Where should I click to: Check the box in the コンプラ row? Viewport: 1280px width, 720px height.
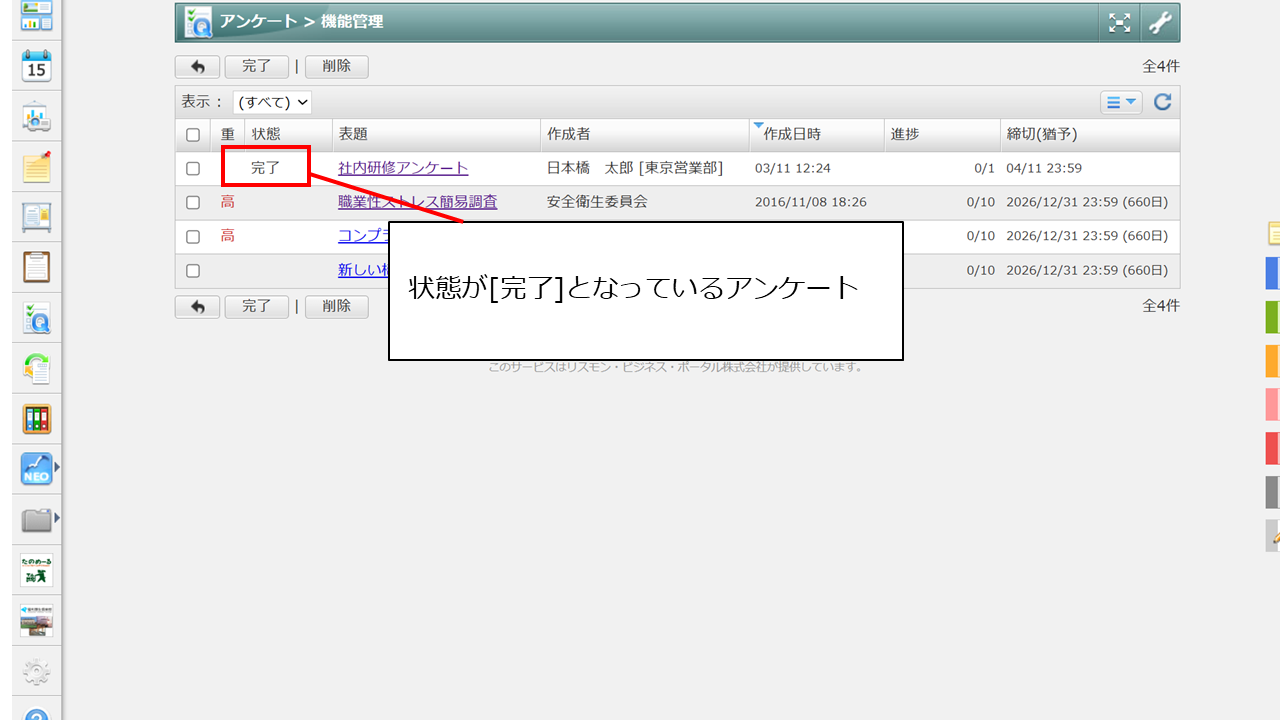coord(193,237)
